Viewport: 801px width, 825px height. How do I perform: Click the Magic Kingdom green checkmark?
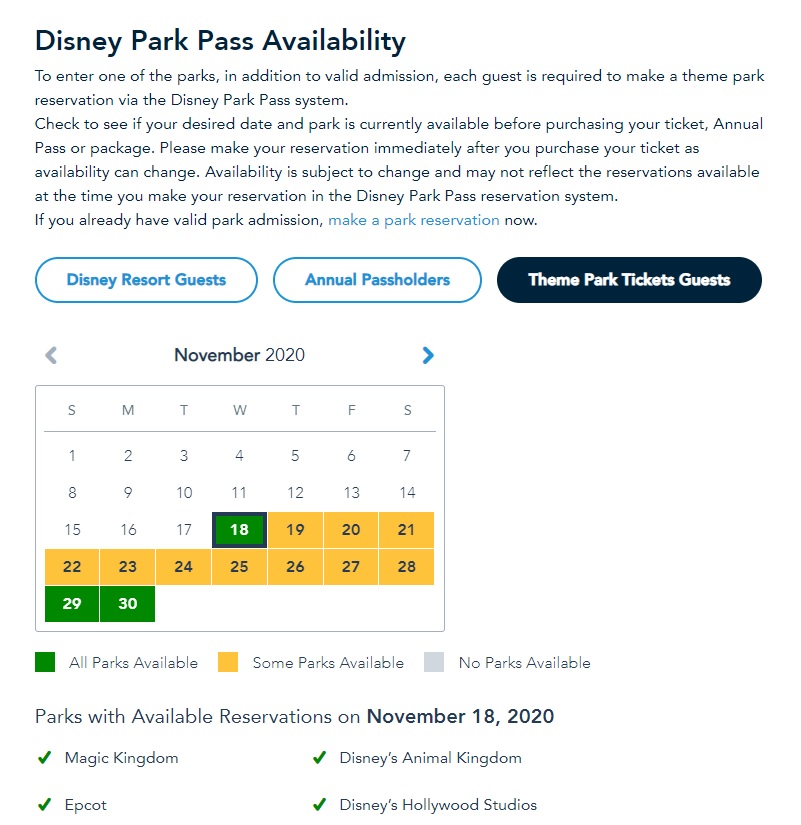pyautogui.click(x=44, y=758)
